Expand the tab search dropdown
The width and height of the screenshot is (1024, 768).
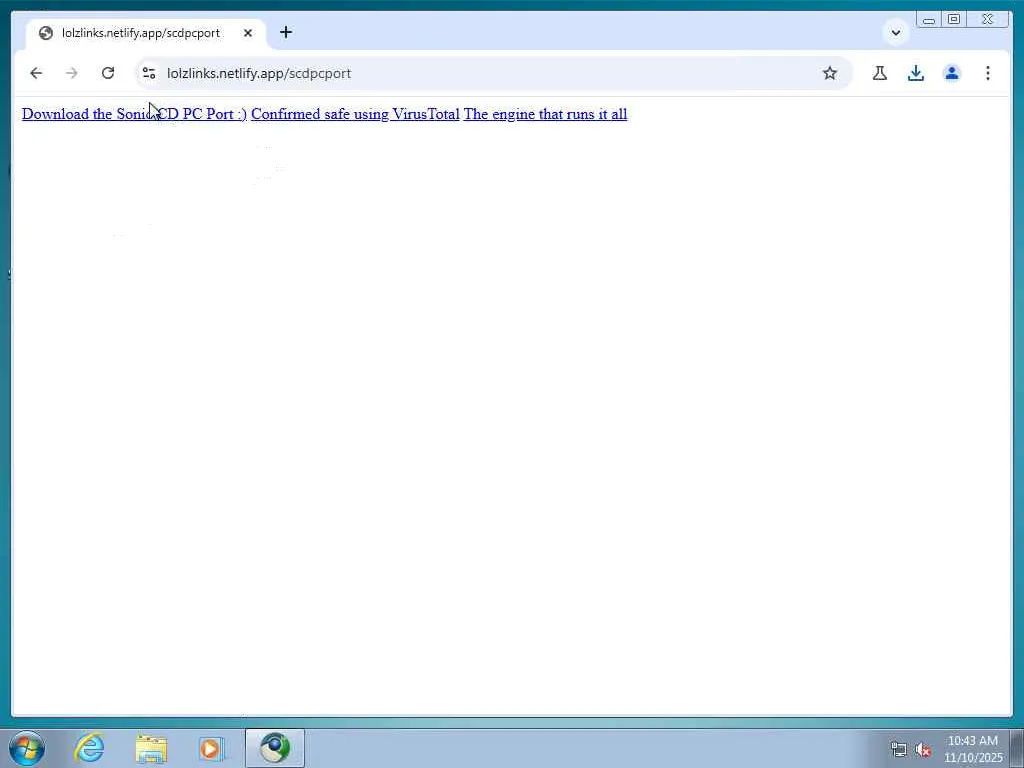point(895,33)
